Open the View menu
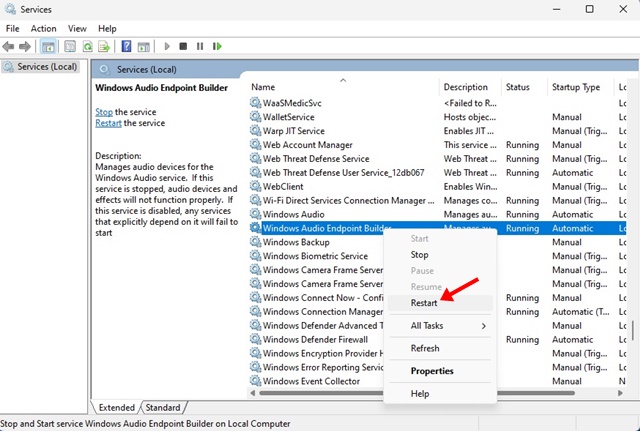The height and width of the screenshot is (431, 640). coord(77,28)
